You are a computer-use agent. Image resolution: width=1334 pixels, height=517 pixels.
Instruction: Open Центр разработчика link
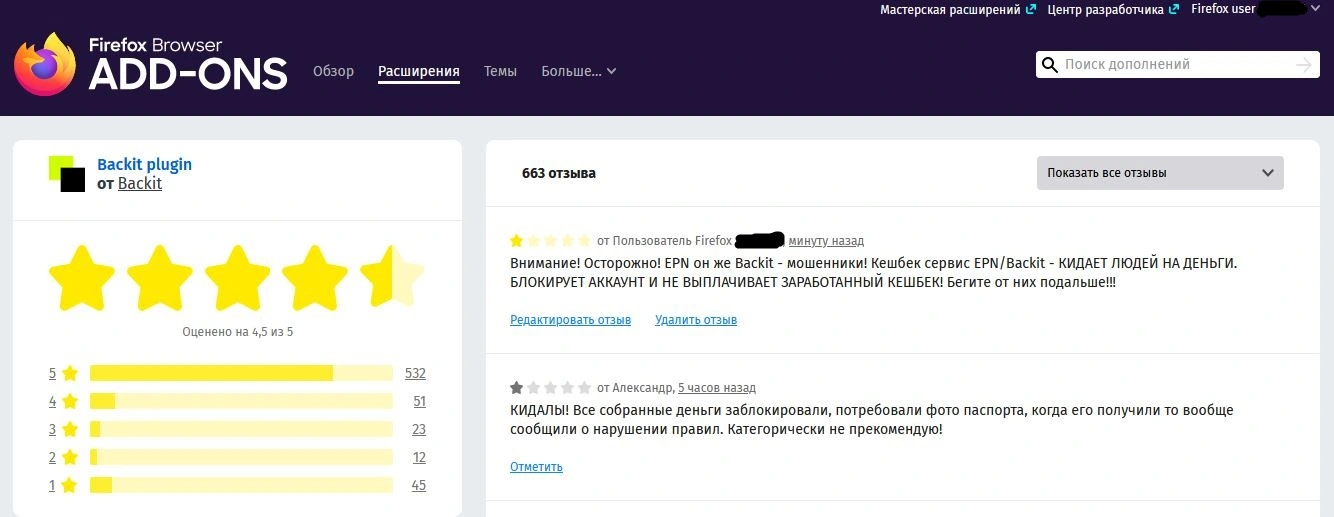coord(1105,9)
